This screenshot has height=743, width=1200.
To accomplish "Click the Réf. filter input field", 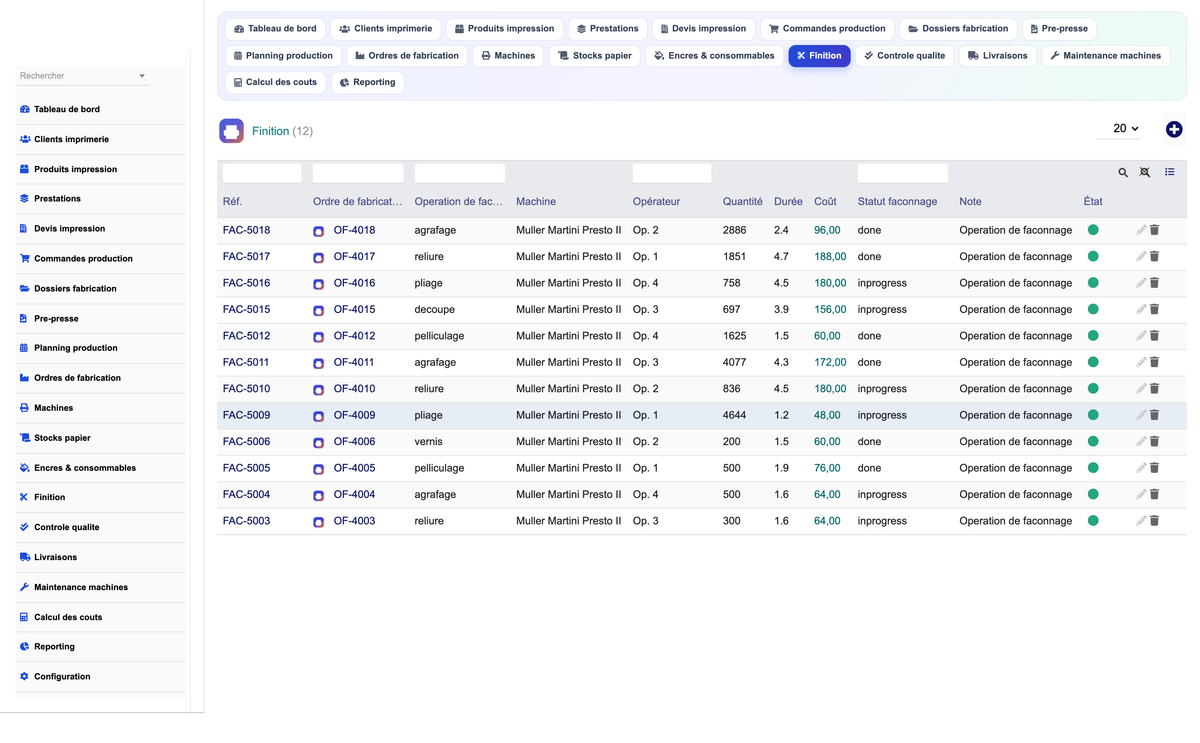I will point(262,173).
